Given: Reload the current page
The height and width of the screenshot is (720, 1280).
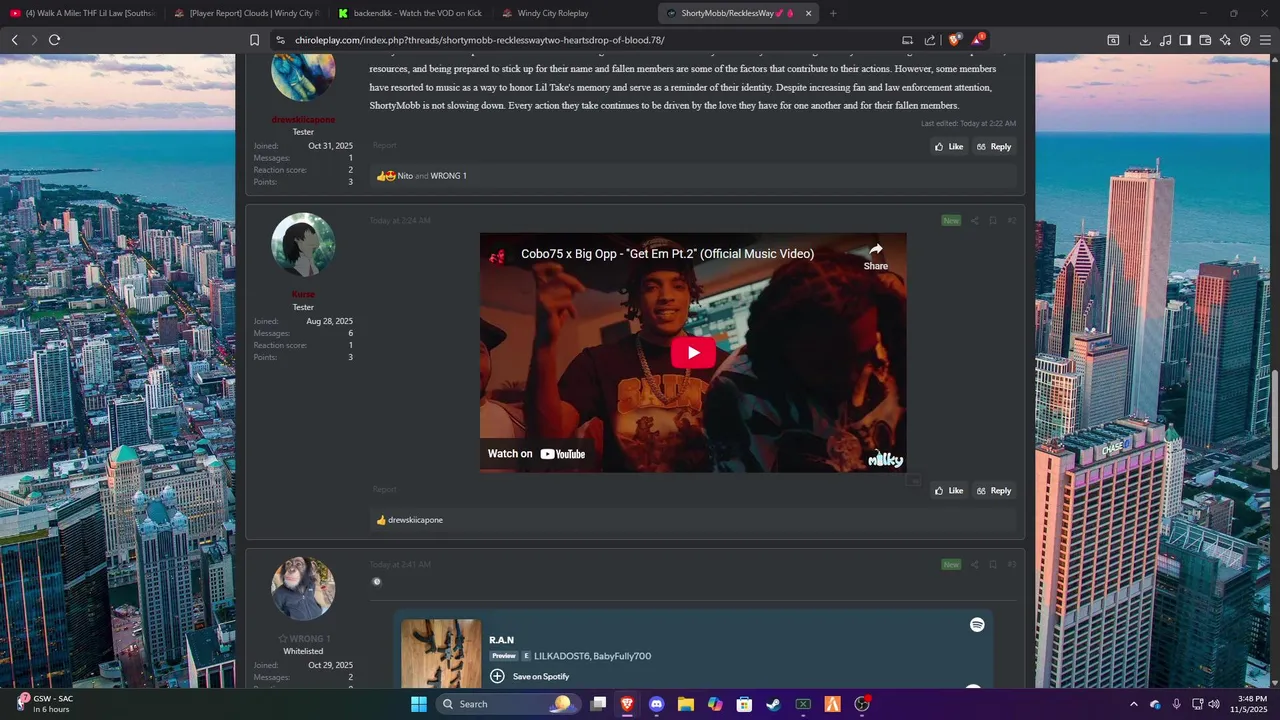Looking at the screenshot, I should (54, 40).
